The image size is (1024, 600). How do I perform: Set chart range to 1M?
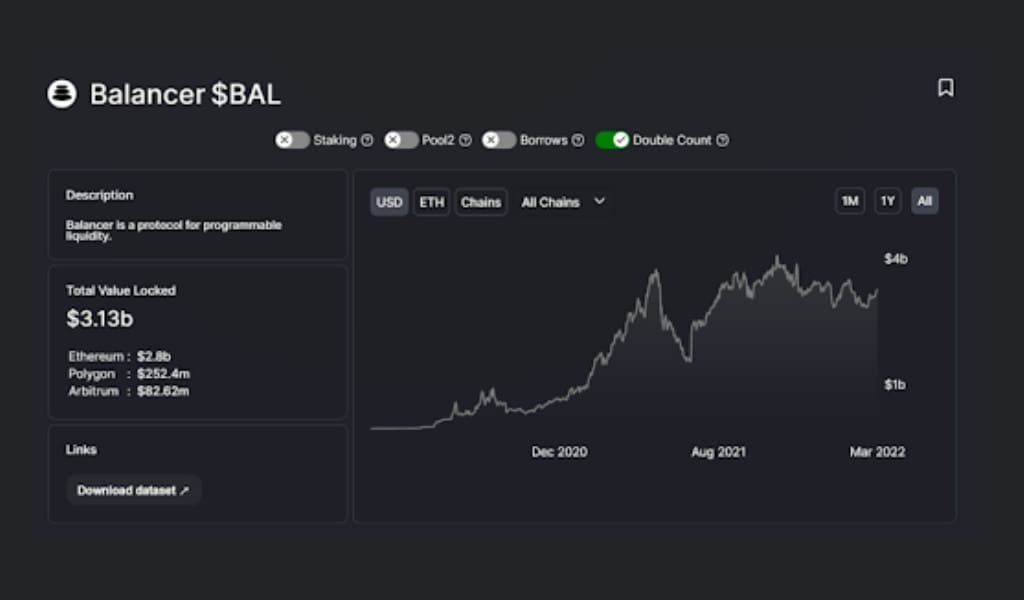coord(850,202)
